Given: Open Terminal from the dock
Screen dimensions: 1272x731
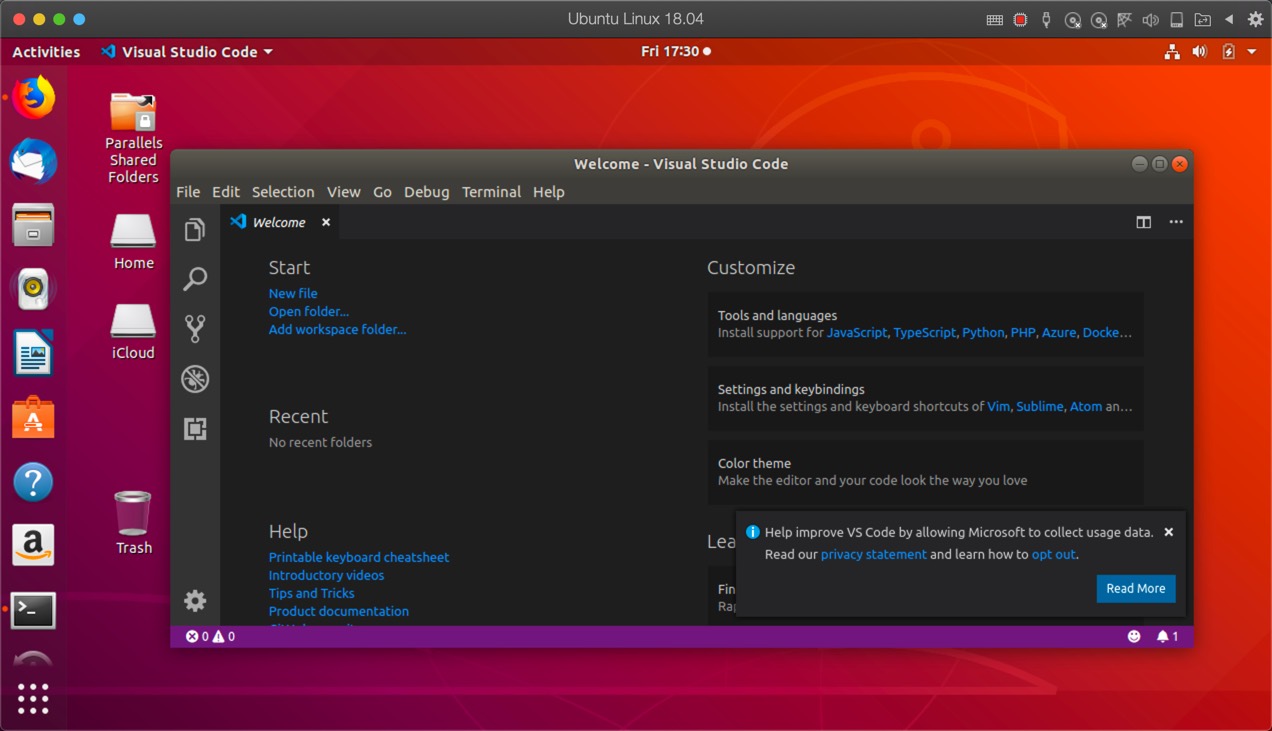Looking at the screenshot, I should tap(33, 609).
